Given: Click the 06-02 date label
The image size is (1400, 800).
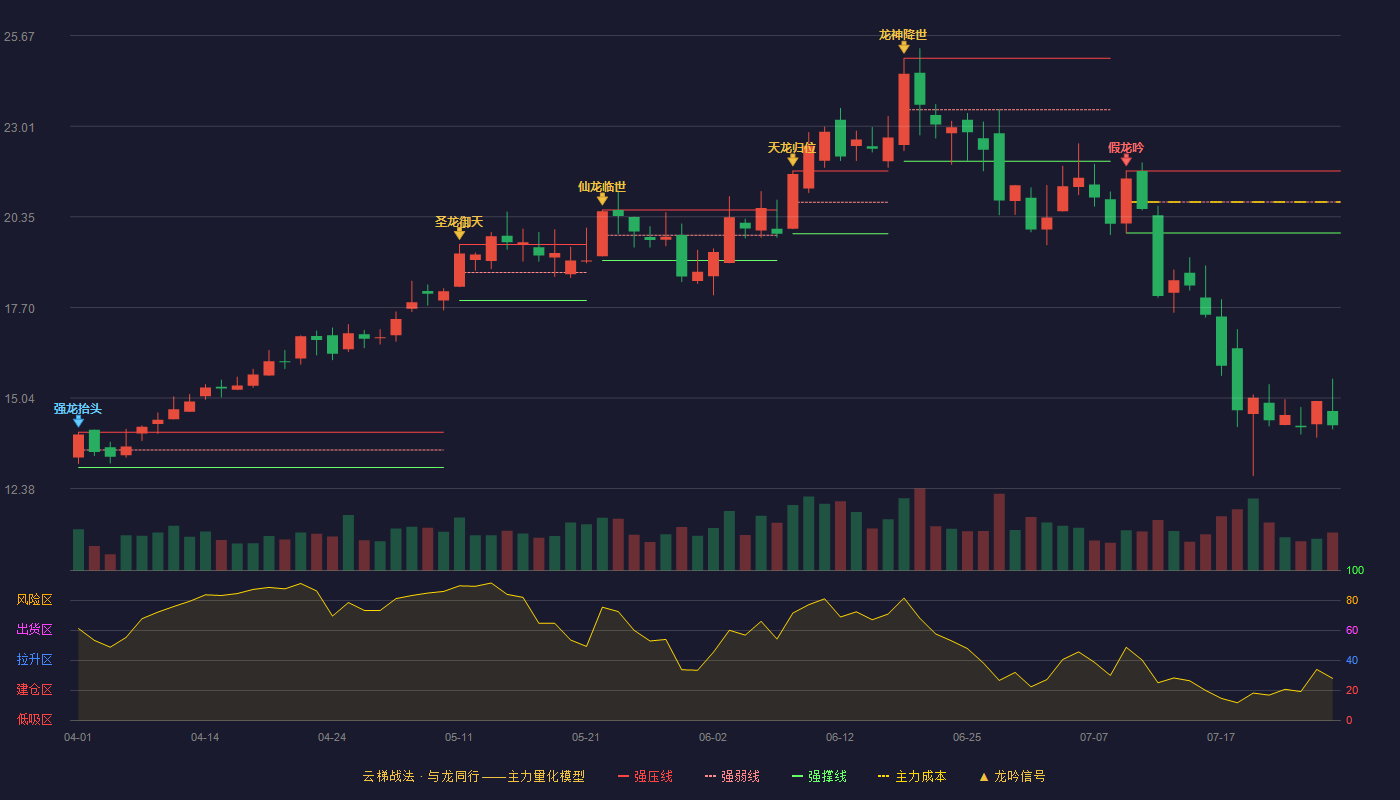Looking at the screenshot, I should coord(713,737).
